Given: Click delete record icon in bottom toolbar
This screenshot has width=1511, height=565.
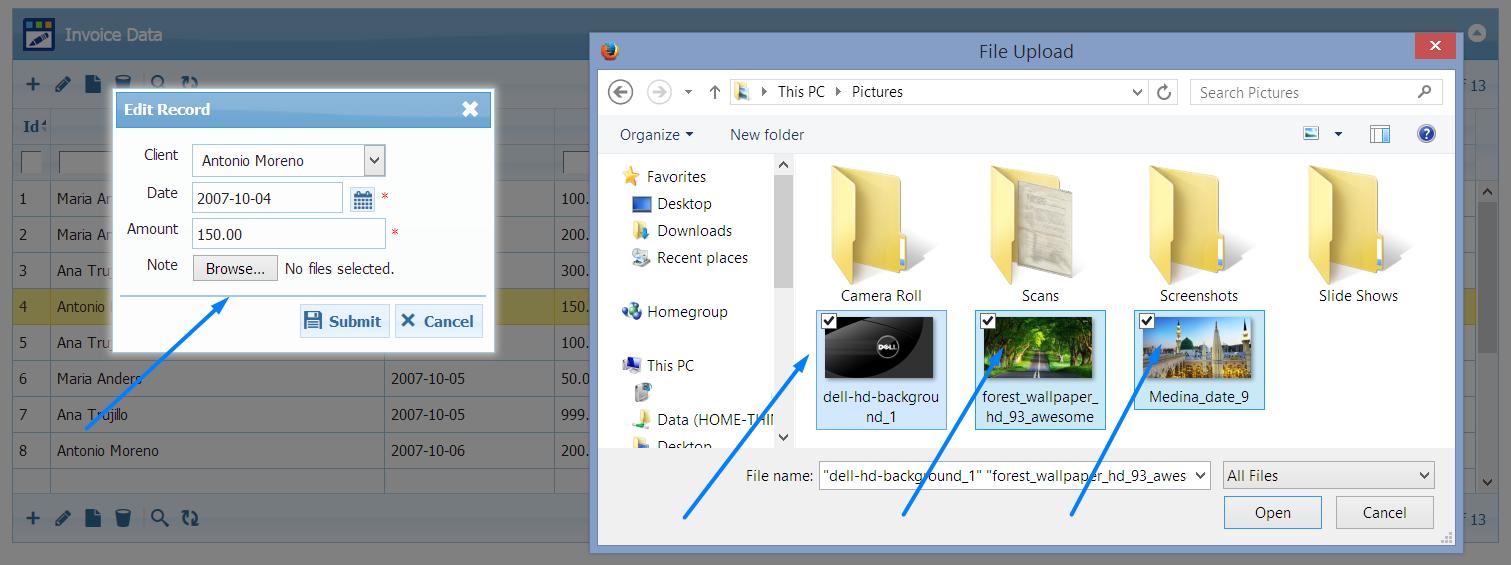Looking at the screenshot, I should [123, 517].
